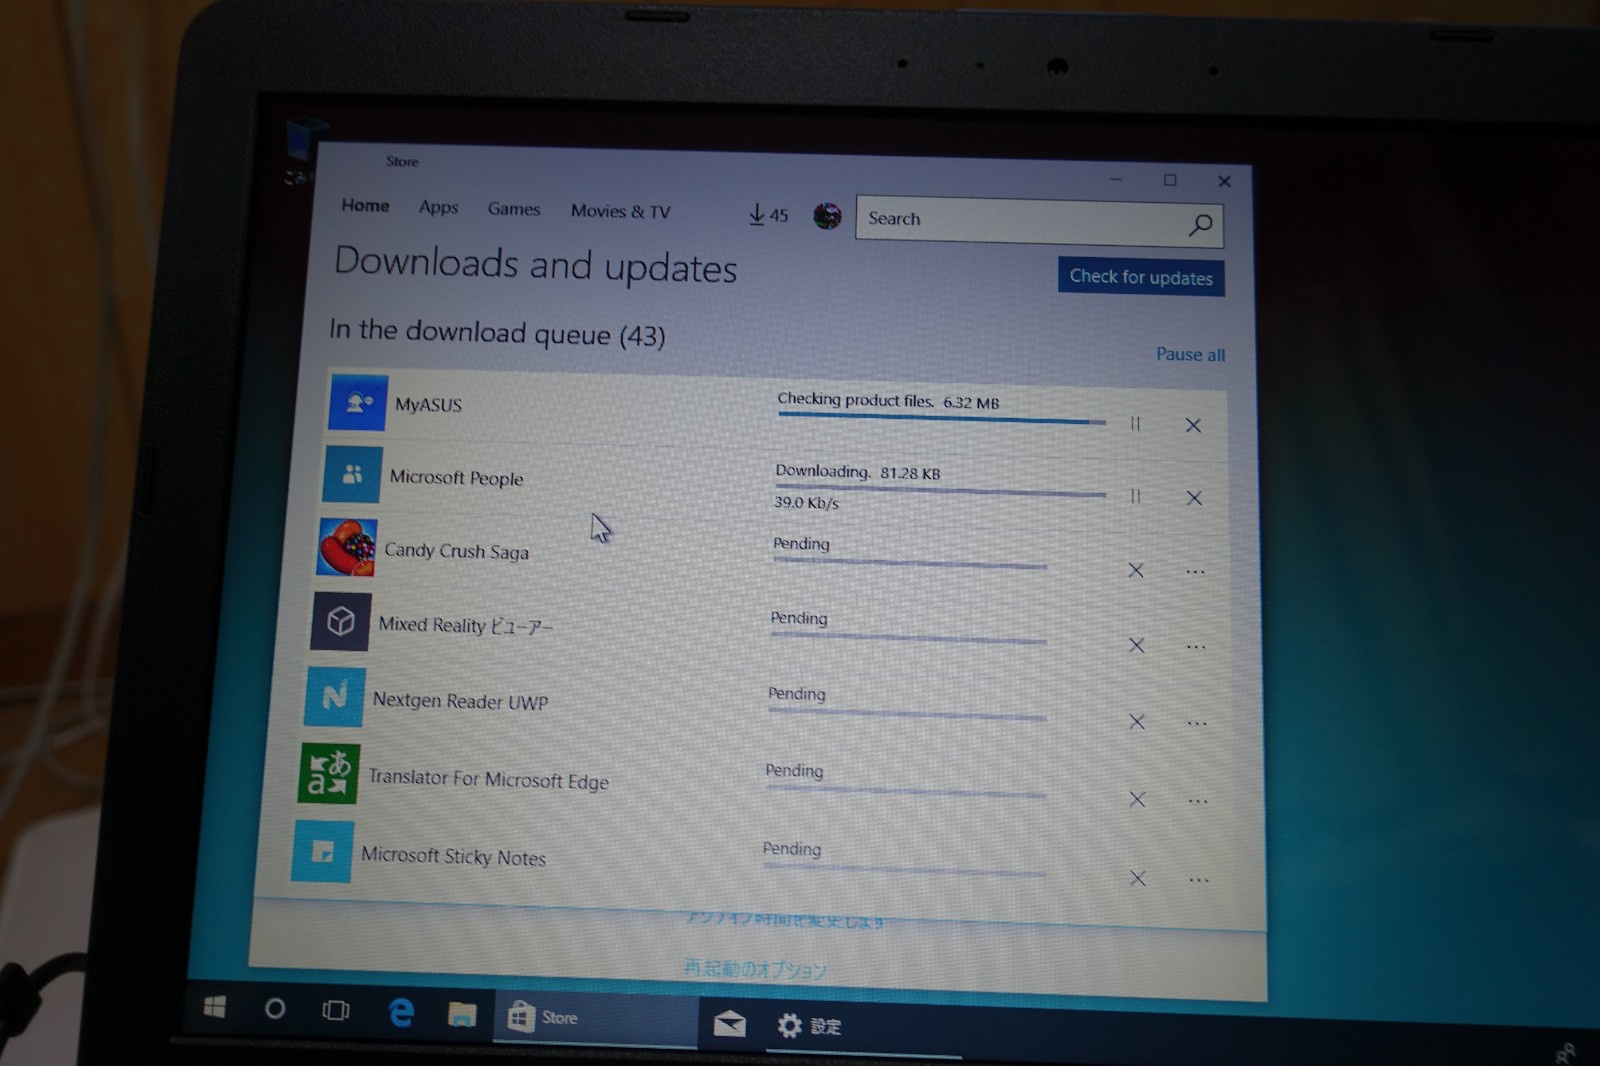Open more options for Microsoft Sticky Notes
The image size is (1600, 1066).
point(1199,880)
